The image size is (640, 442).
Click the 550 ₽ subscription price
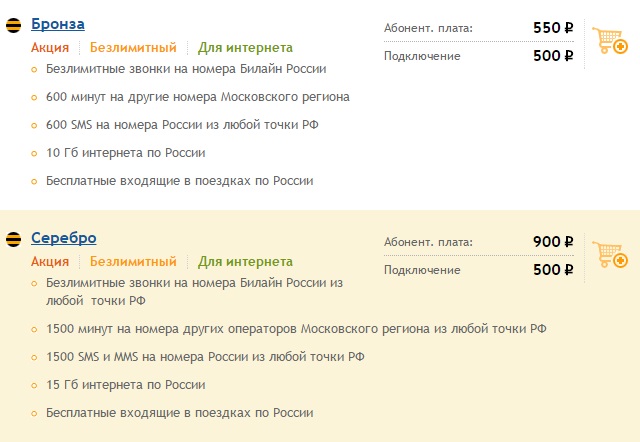pyautogui.click(x=553, y=28)
